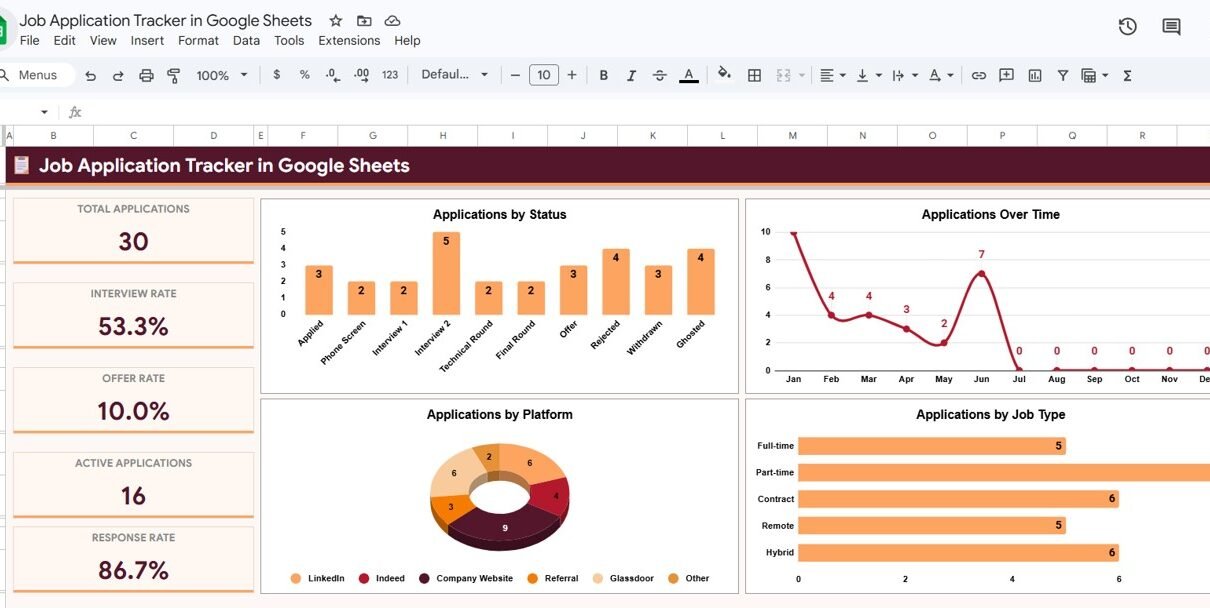Click the decrease font size minus button
Viewport: 1210px width, 608px height.
click(x=515, y=75)
